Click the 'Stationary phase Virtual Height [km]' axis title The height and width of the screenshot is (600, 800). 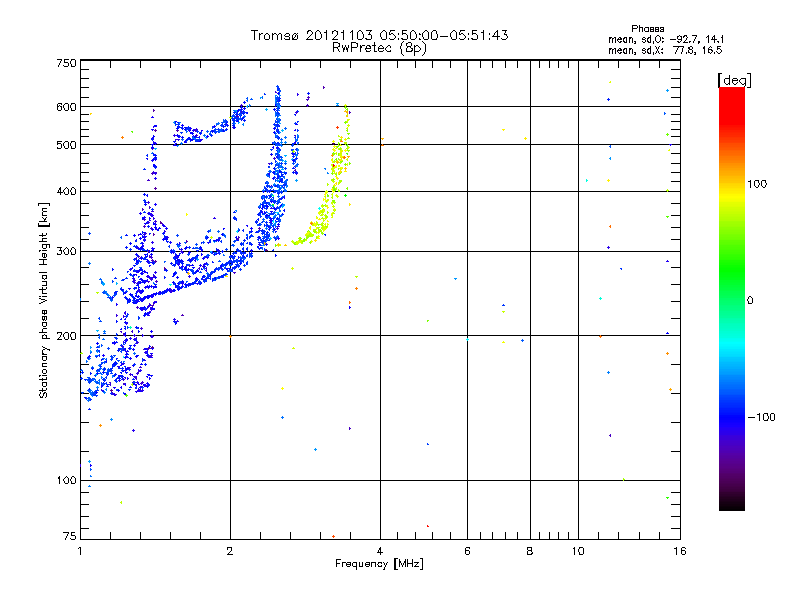tap(44, 300)
